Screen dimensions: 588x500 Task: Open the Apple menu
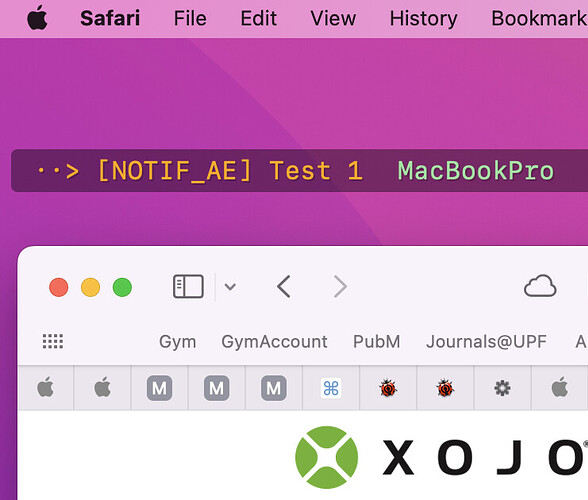(x=38, y=18)
